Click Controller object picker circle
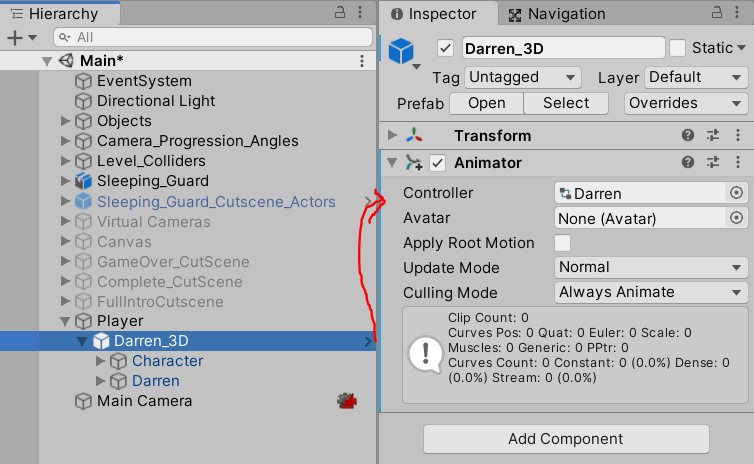The image size is (754, 464). click(737, 193)
